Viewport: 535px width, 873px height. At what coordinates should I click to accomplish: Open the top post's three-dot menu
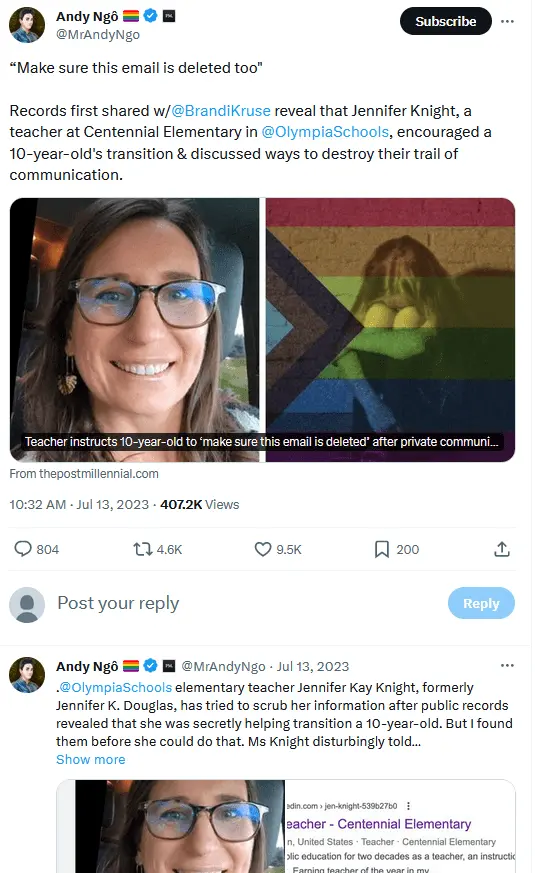[507, 21]
